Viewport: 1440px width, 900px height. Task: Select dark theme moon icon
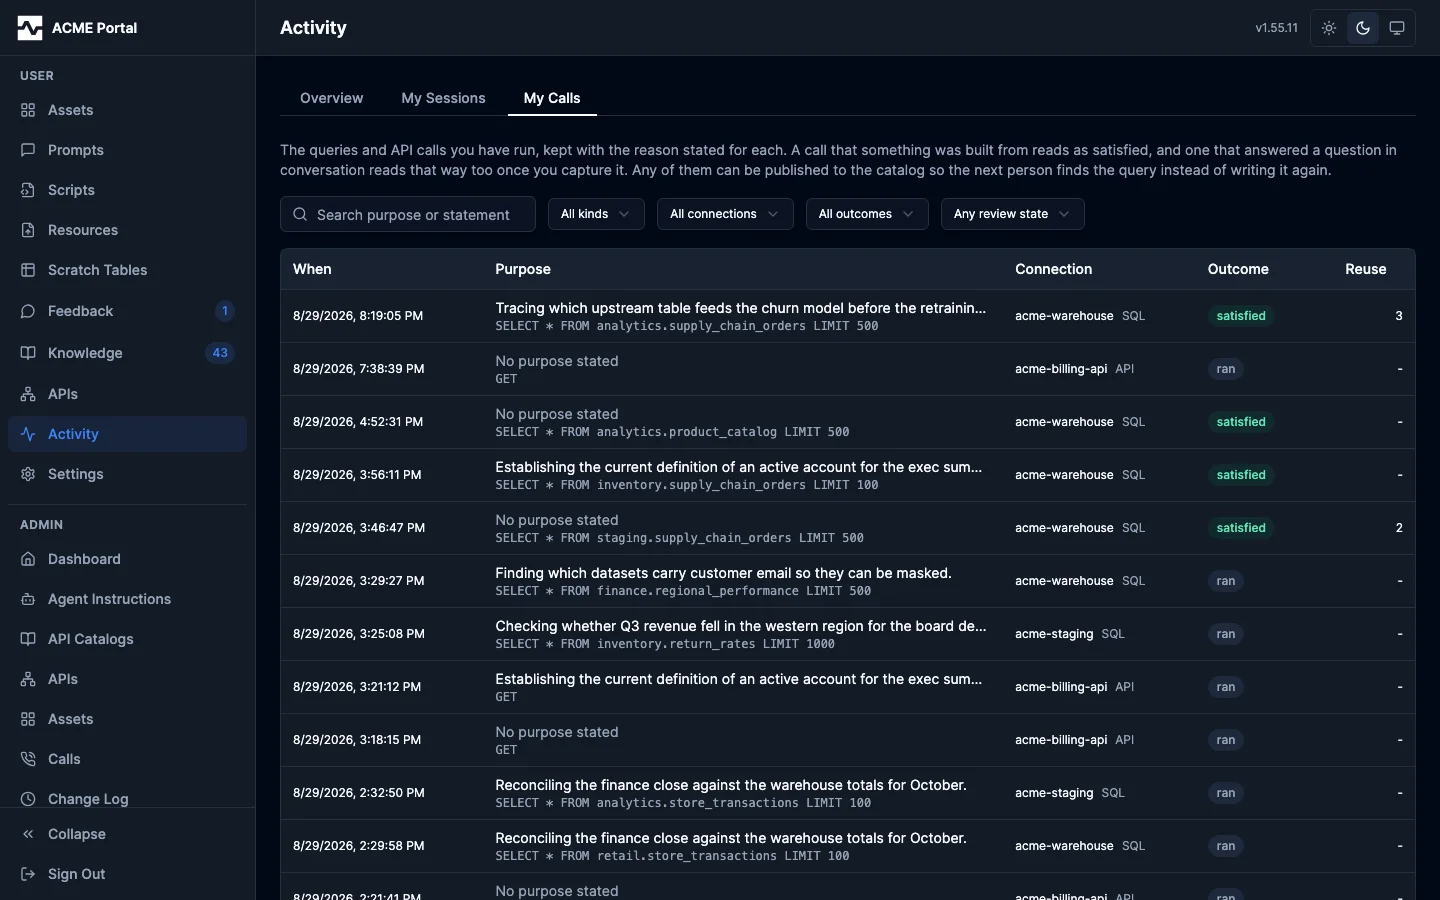pyautogui.click(x=1363, y=28)
